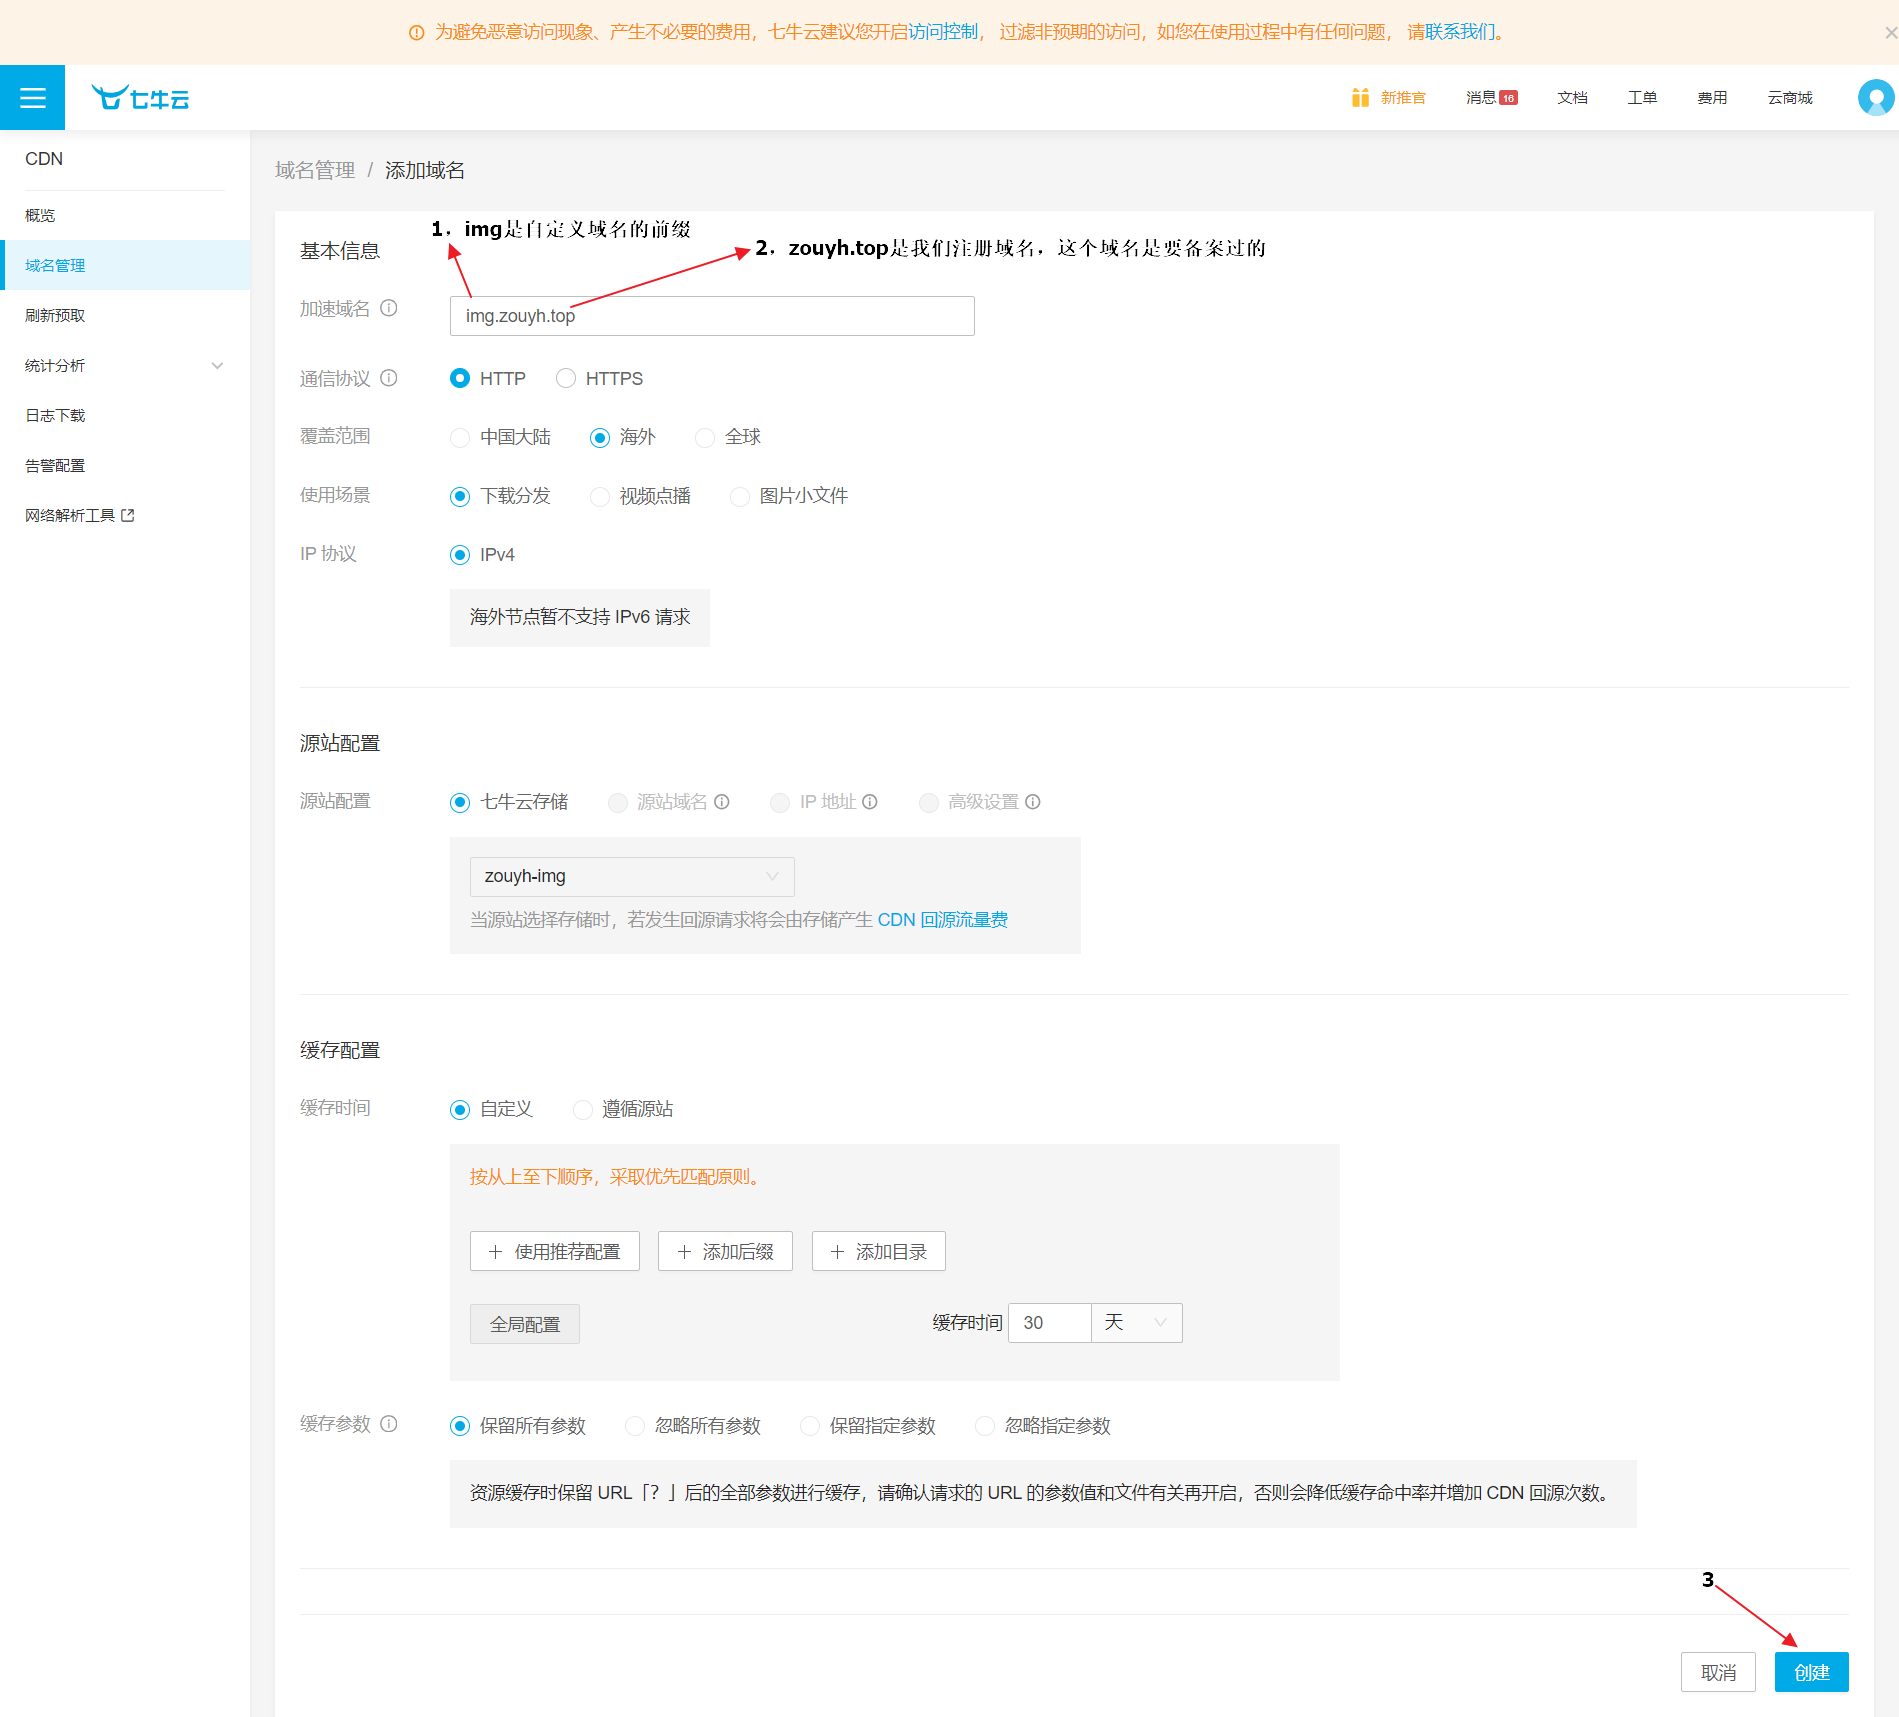
Task: Click the 回源流量费 link
Action: coord(964,920)
